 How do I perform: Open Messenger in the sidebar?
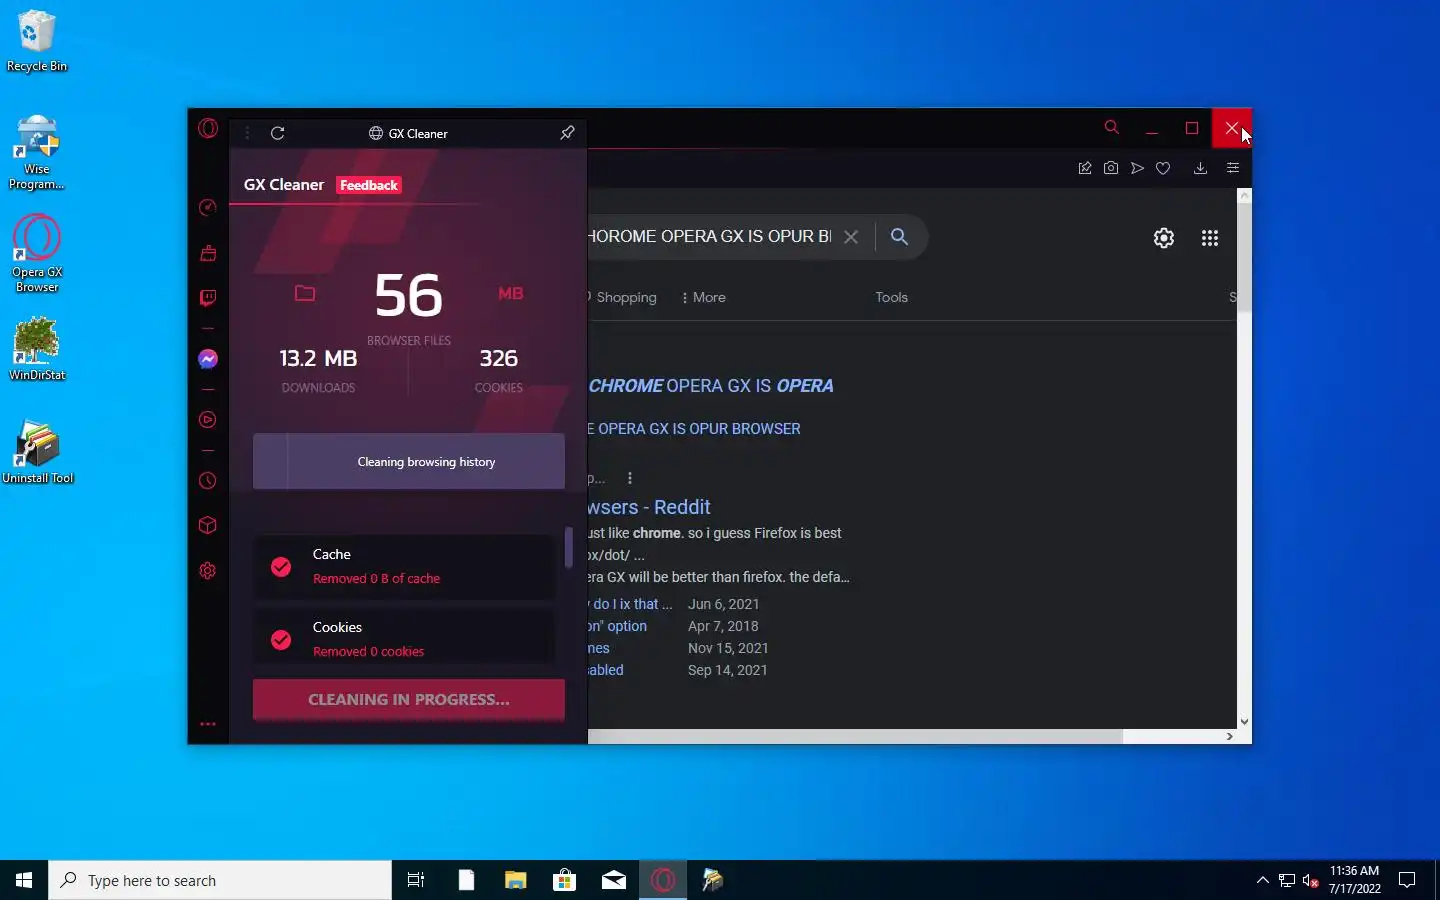(x=208, y=359)
